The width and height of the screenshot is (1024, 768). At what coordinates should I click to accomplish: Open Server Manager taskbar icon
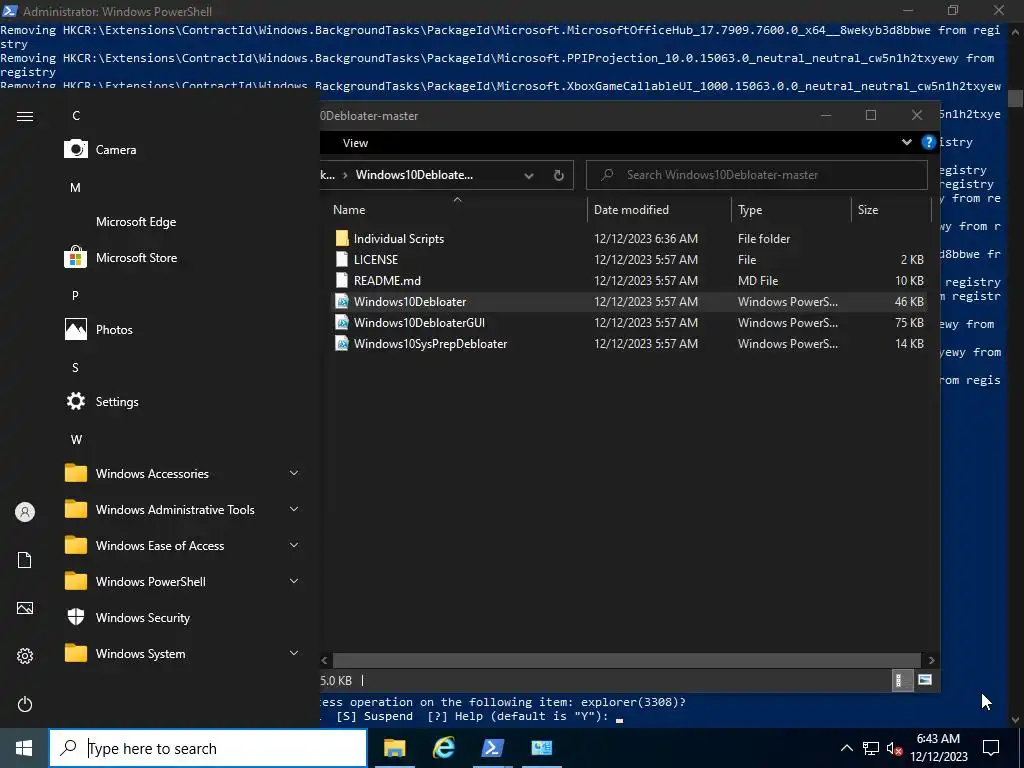pyautogui.click(x=541, y=748)
